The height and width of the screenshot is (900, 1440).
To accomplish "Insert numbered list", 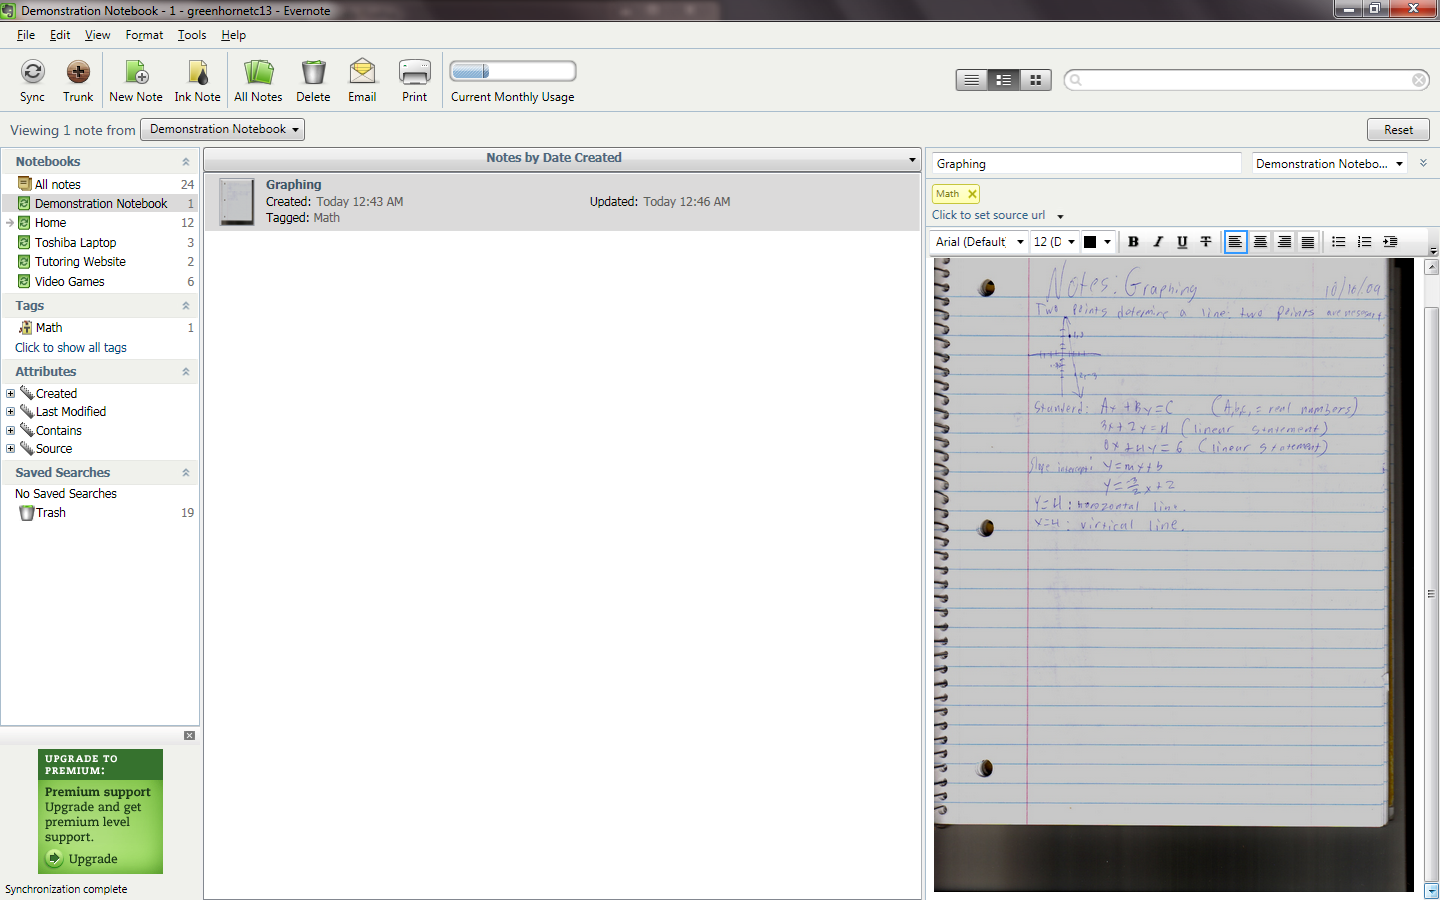I will pos(1364,242).
